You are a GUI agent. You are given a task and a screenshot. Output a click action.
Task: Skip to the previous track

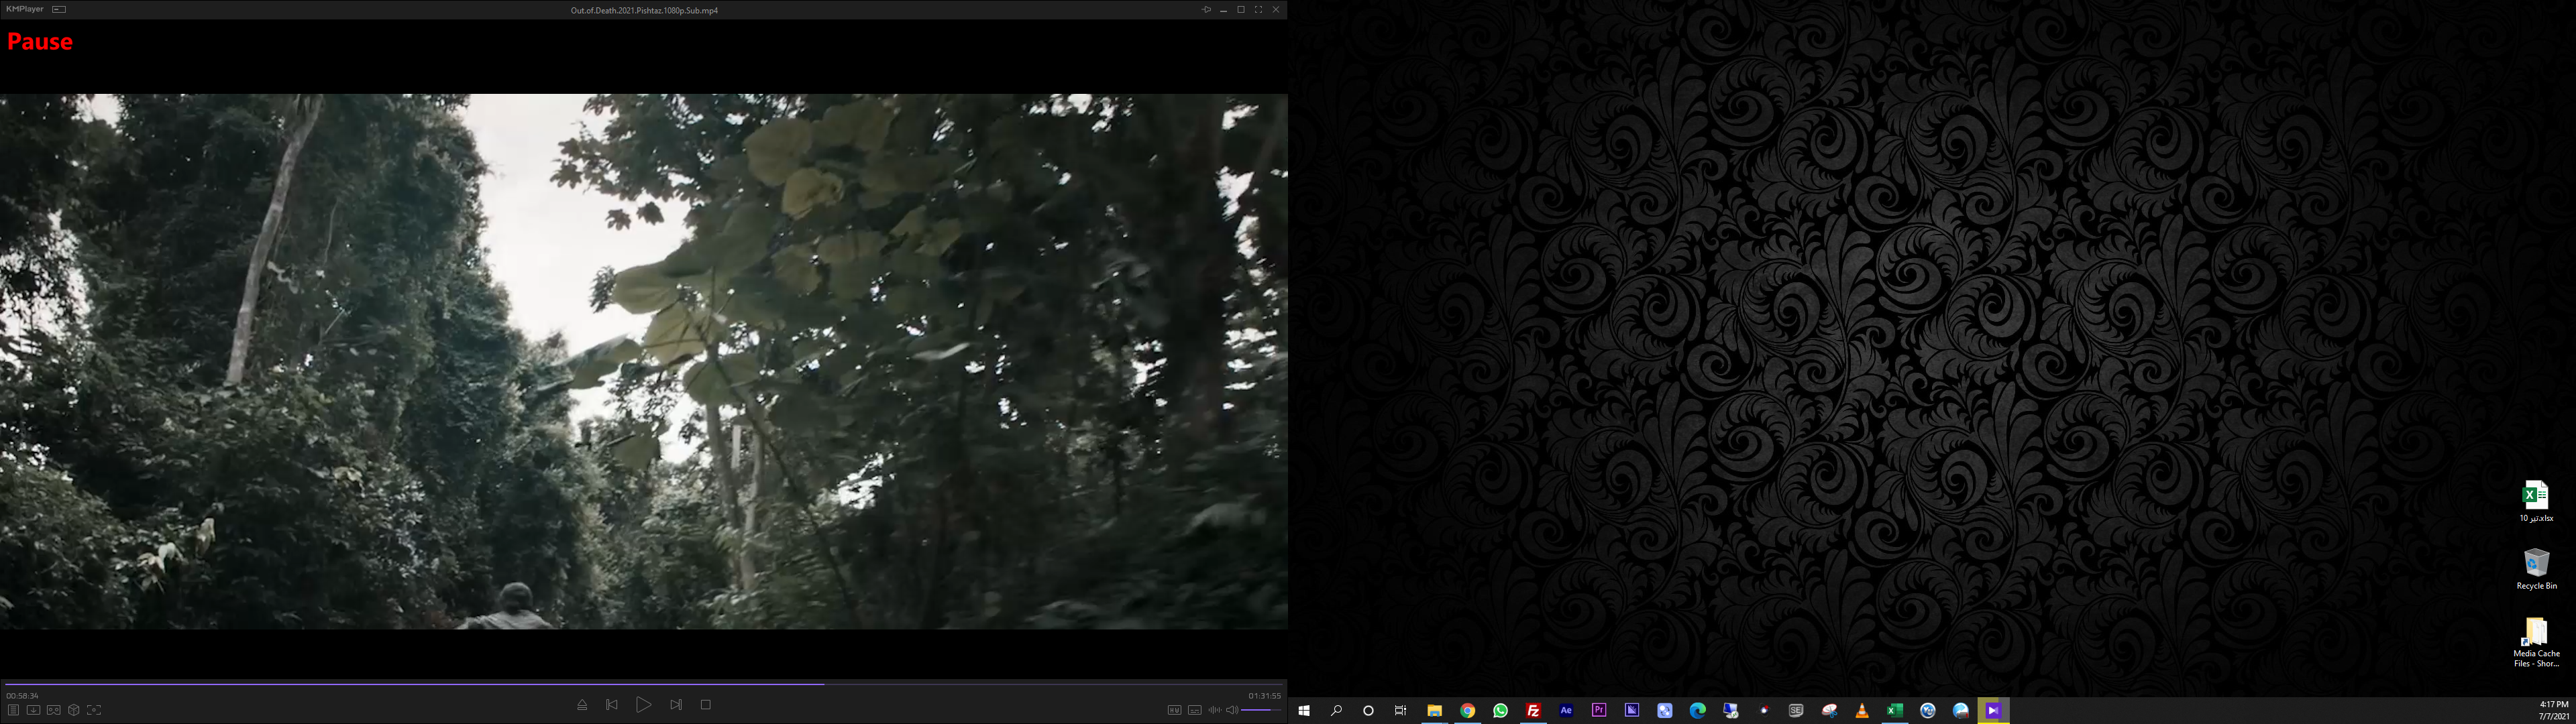tap(612, 705)
